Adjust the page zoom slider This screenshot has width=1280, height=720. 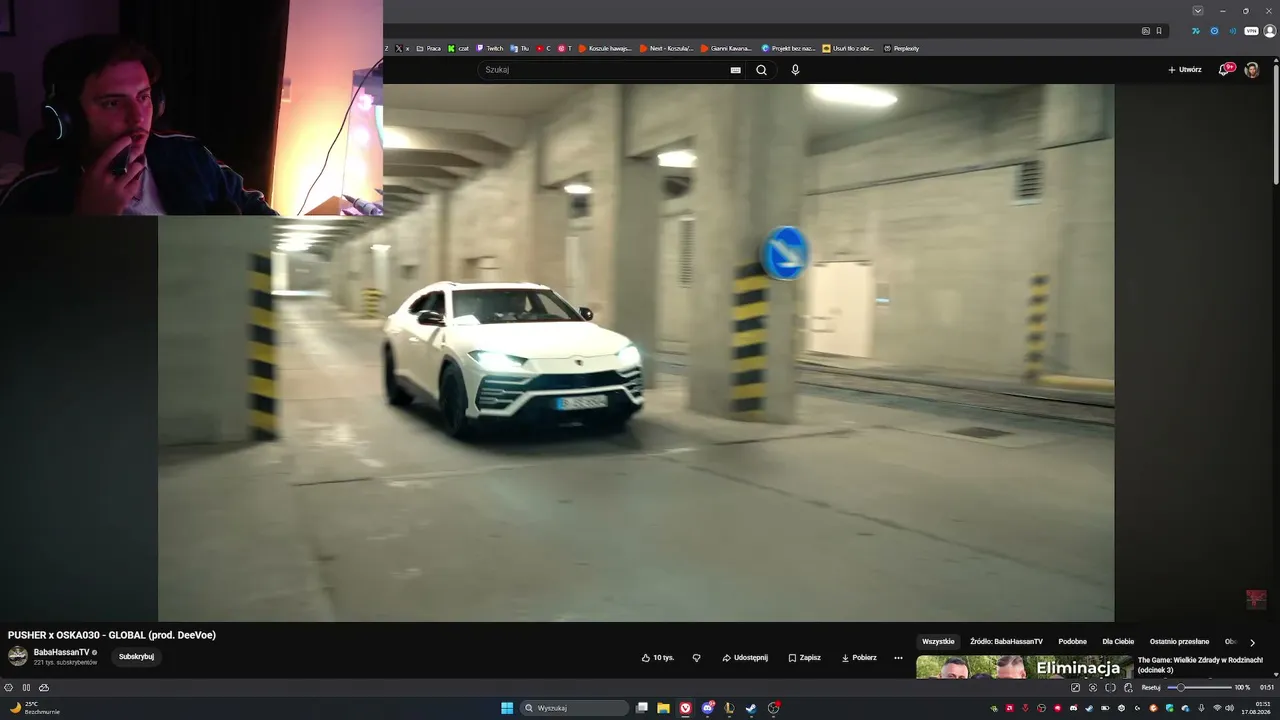[x=1198, y=688]
